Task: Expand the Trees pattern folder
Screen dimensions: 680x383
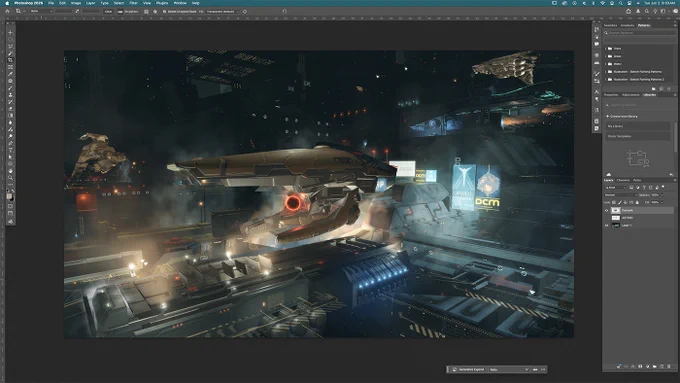Action: point(605,48)
